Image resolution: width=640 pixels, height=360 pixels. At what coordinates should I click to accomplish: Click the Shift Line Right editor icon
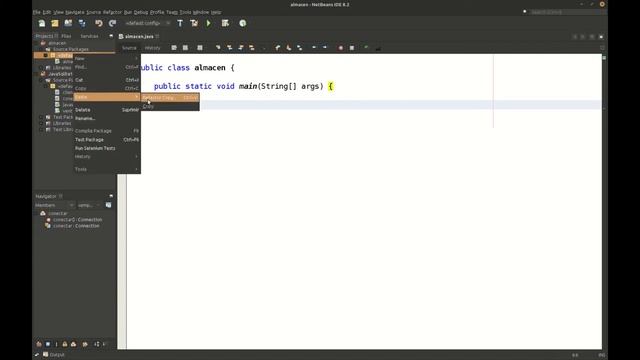(x=325, y=48)
